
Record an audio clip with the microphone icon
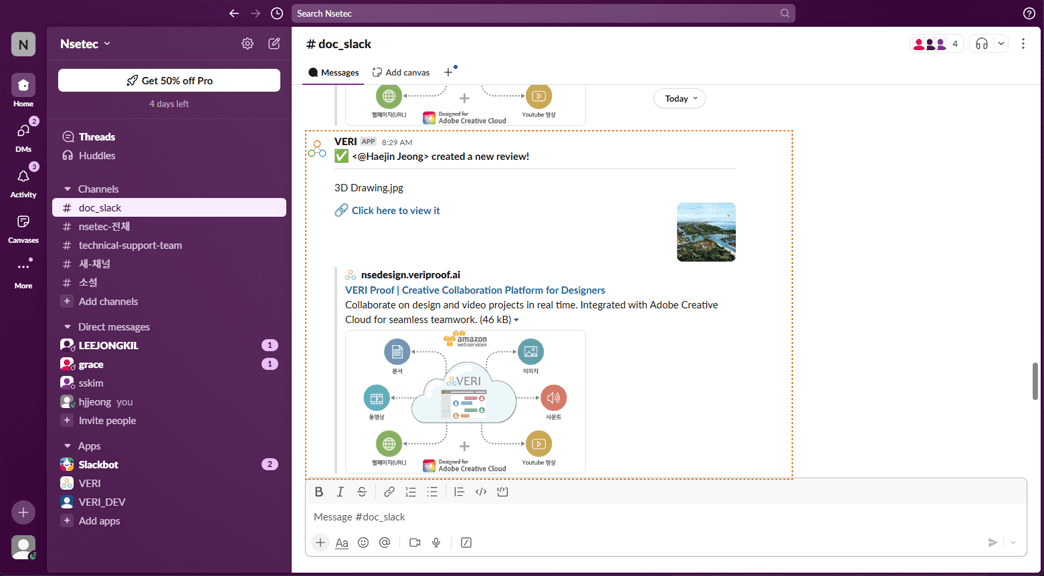(x=435, y=542)
